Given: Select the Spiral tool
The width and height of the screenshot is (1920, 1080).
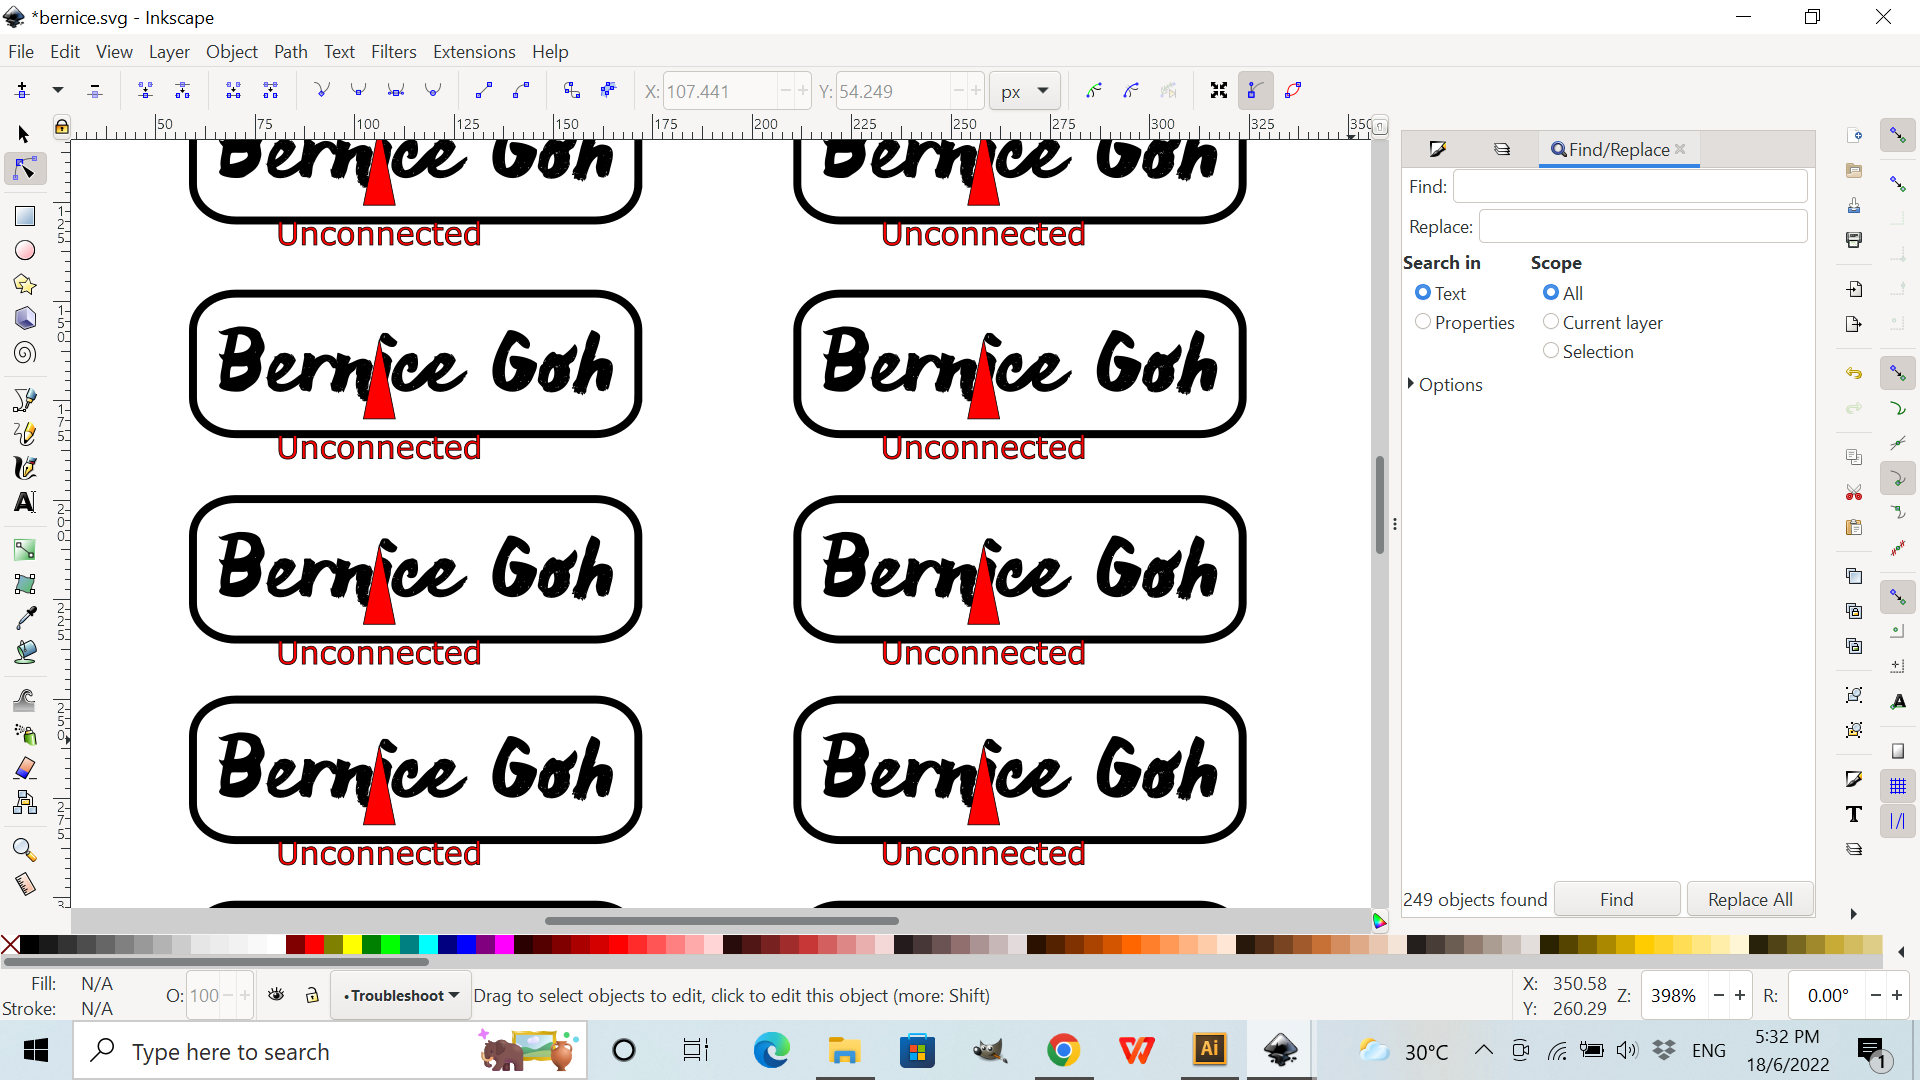Looking at the screenshot, I should point(25,353).
